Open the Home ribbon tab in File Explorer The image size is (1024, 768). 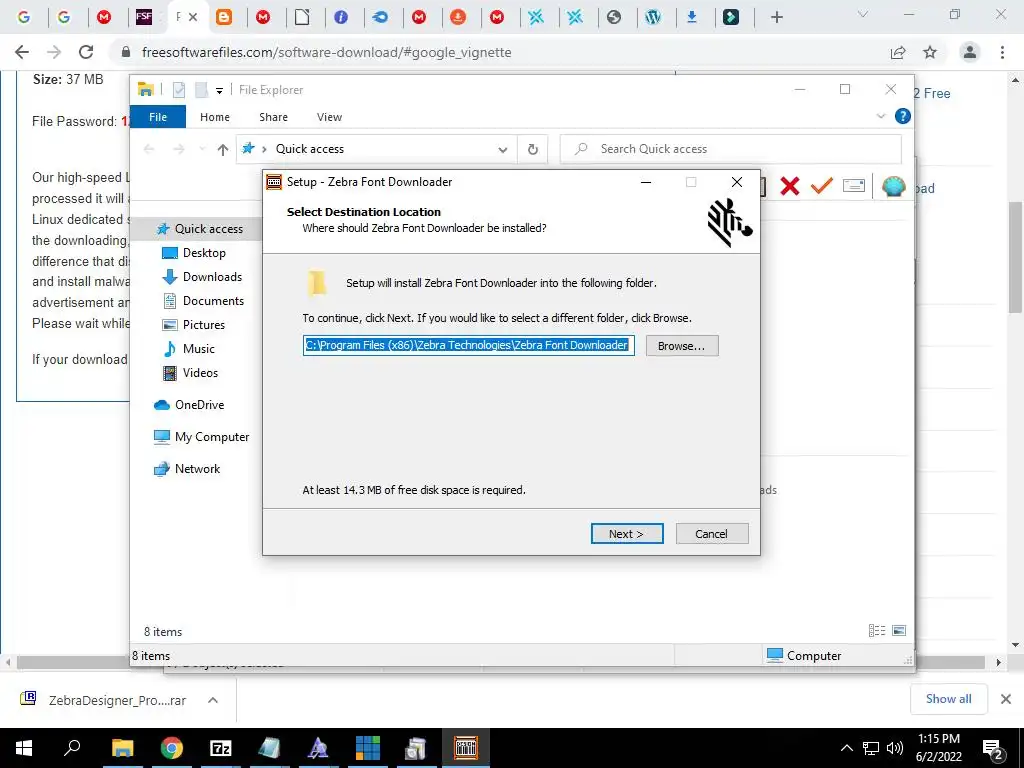pyautogui.click(x=215, y=117)
